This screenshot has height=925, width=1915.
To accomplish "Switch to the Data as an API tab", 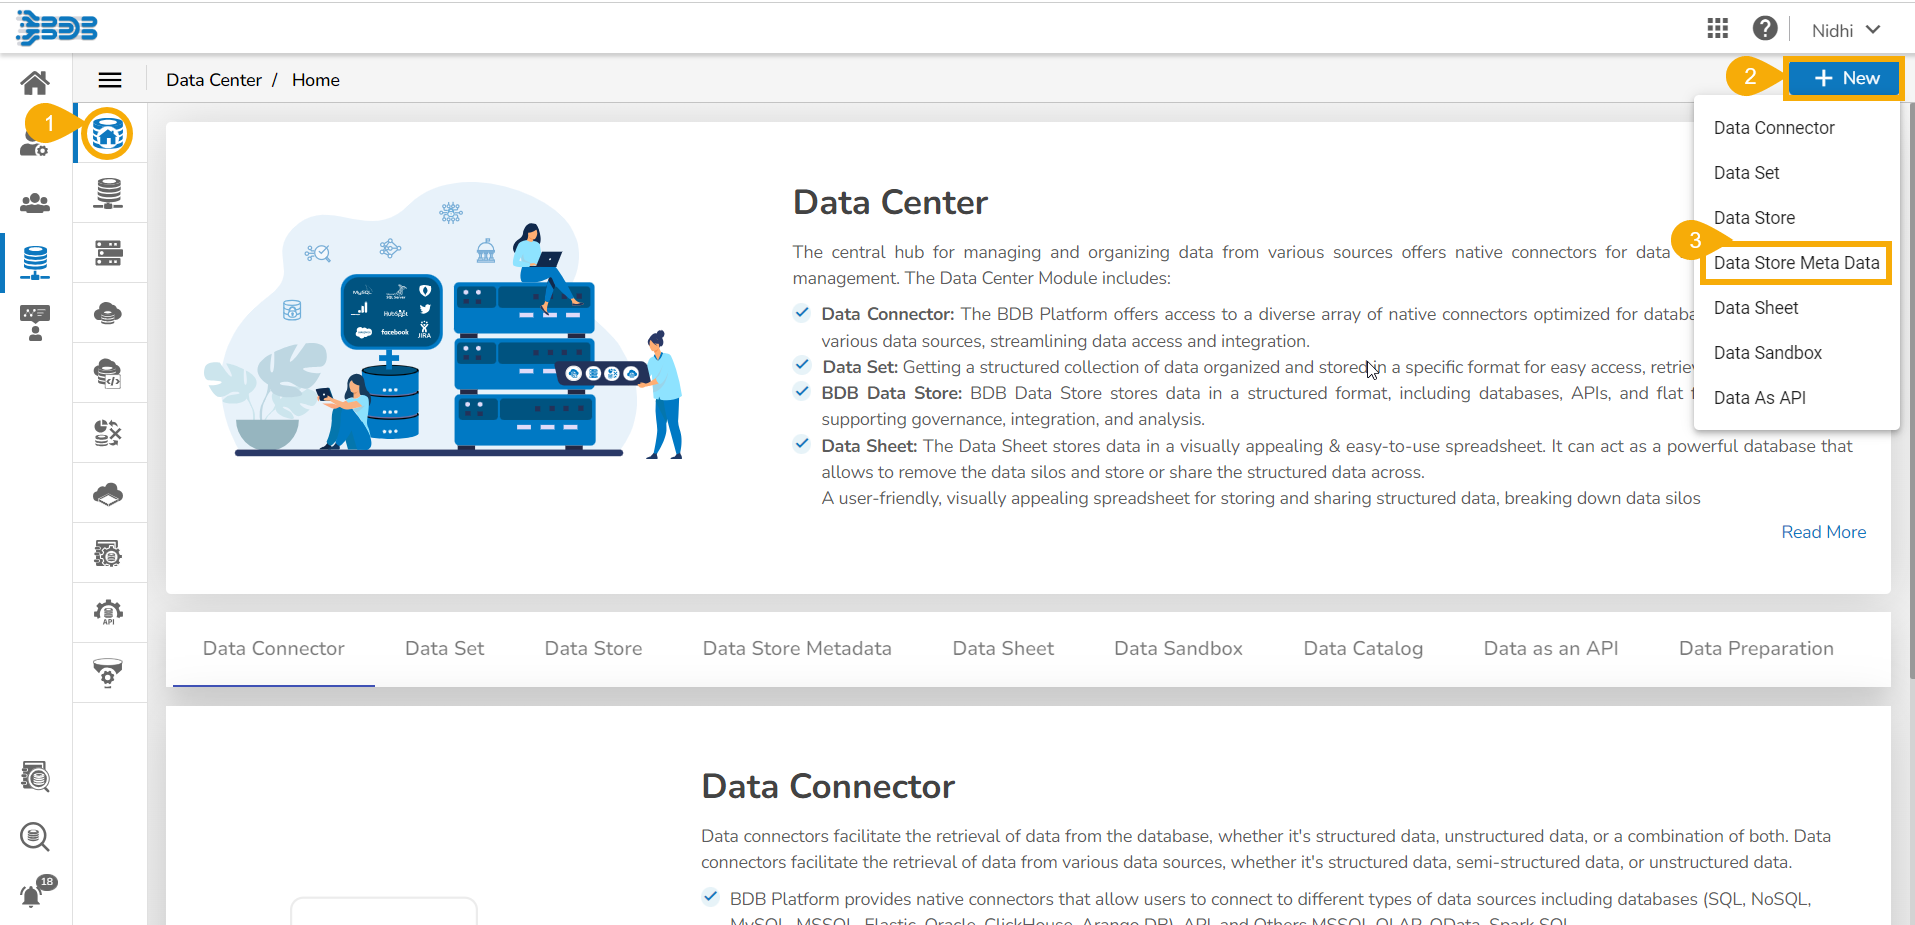I will tap(1551, 649).
